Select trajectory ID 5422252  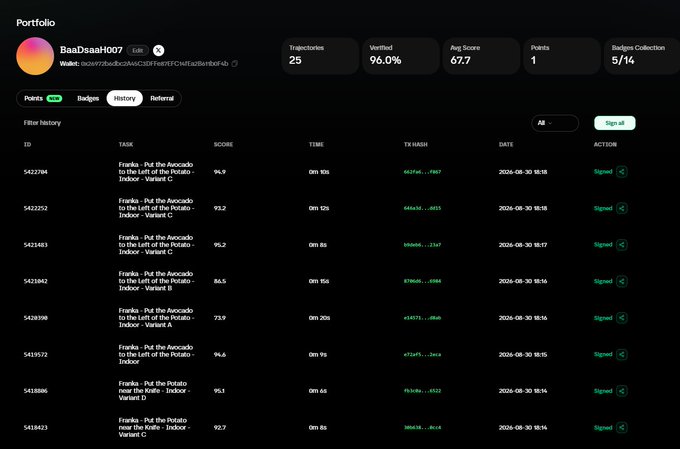[36, 208]
